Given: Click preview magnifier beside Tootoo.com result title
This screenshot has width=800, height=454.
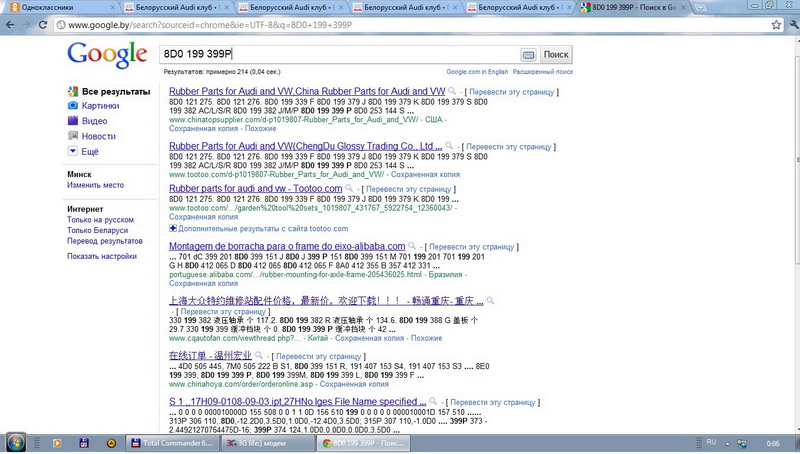Looking at the screenshot, I should [x=349, y=188].
